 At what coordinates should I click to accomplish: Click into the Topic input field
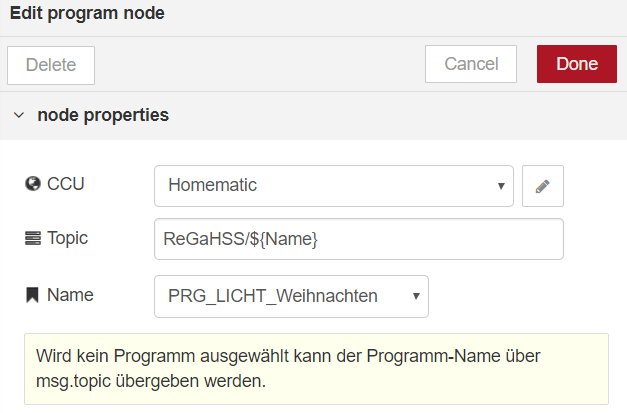coord(358,239)
